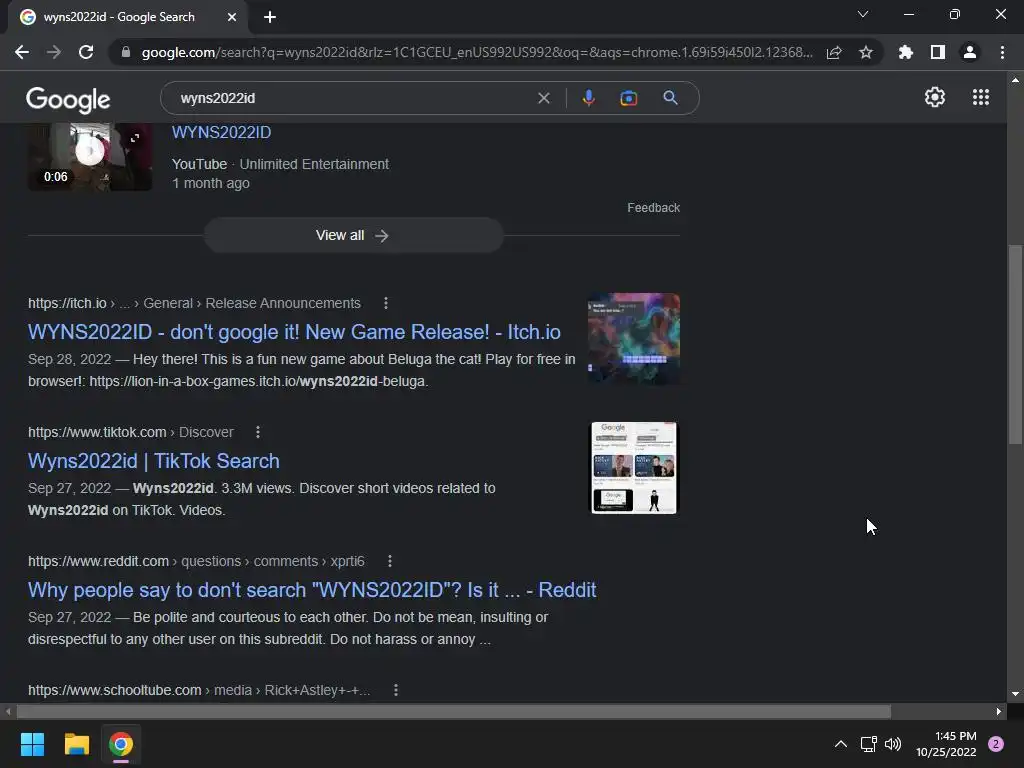Open more options for schooltube result
1024x768 pixels.
pyautogui.click(x=396, y=690)
